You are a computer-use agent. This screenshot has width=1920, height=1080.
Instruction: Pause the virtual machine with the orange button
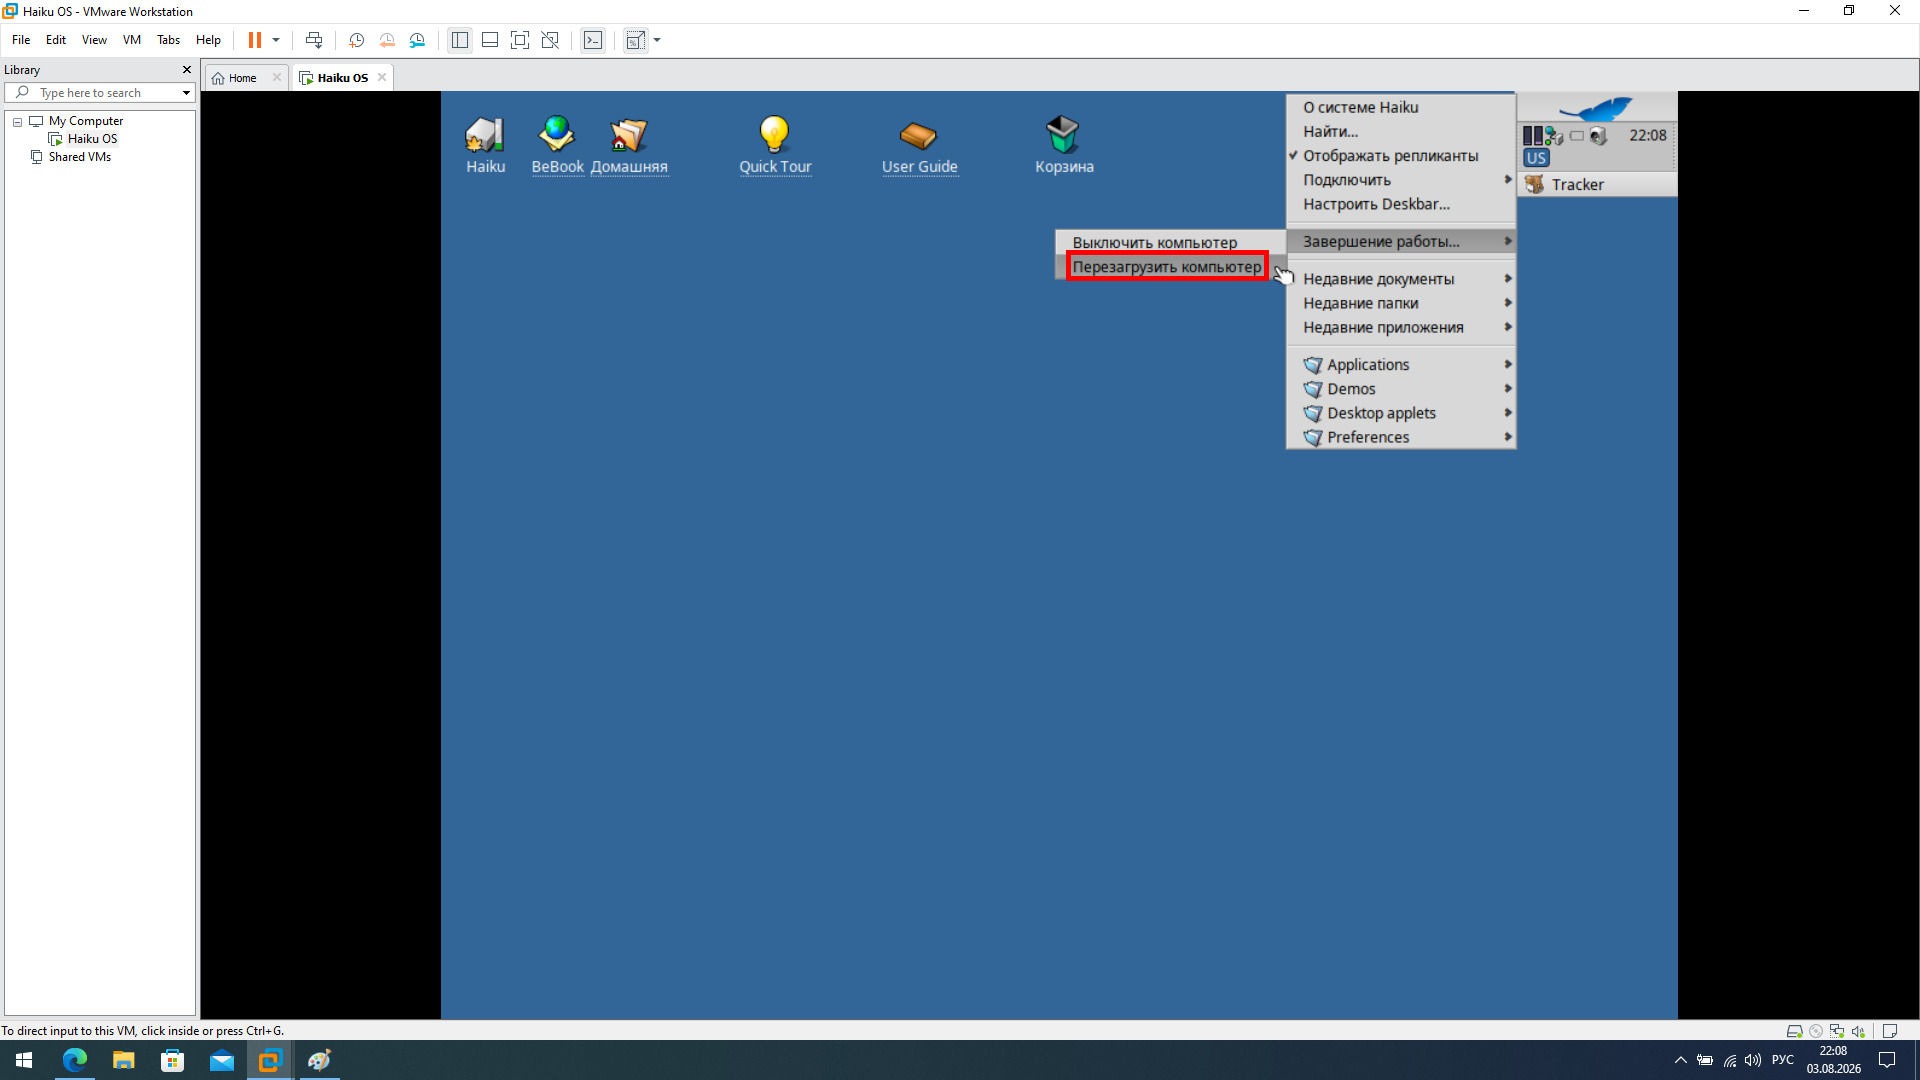(x=255, y=40)
